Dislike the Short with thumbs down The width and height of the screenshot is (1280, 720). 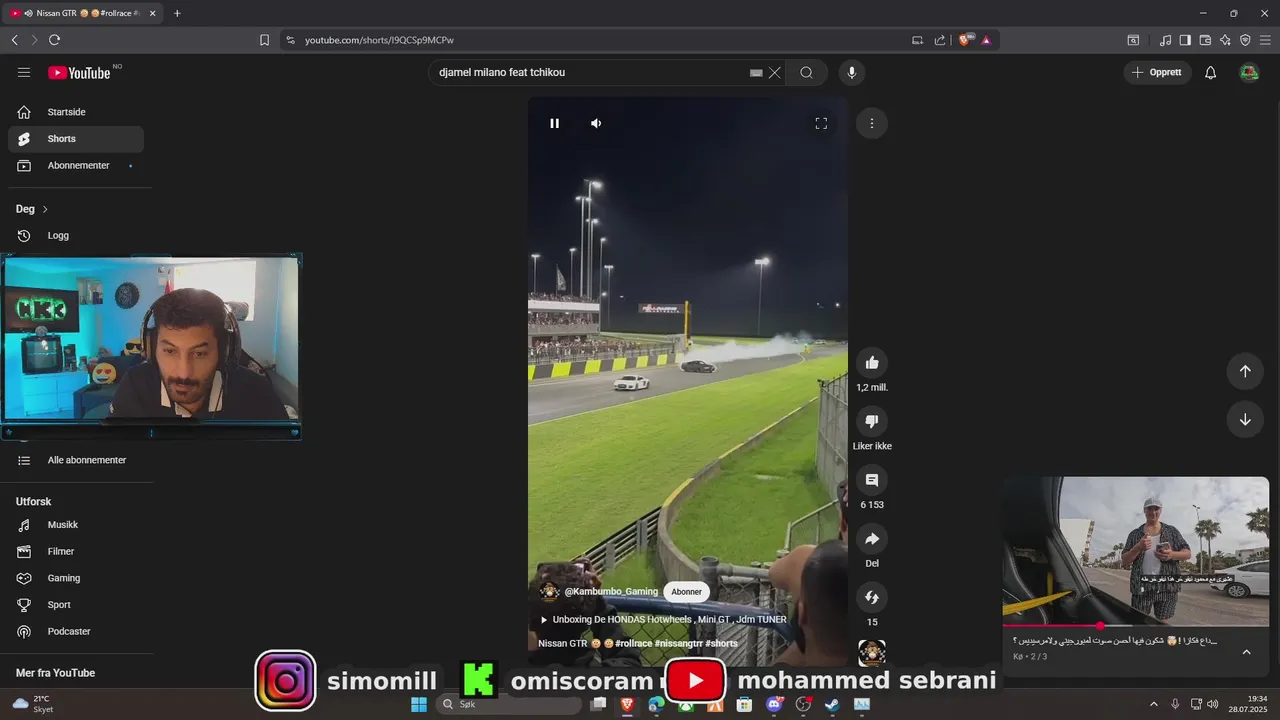pos(872,421)
